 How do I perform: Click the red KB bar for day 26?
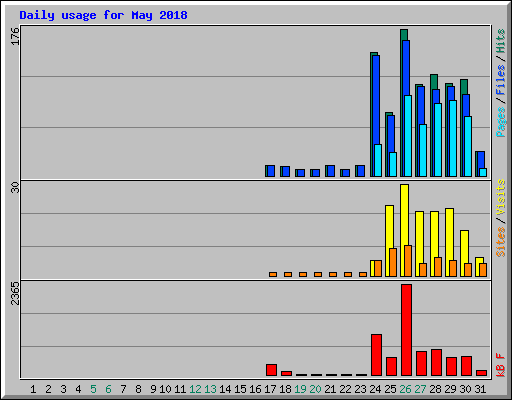click(x=407, y=330)
